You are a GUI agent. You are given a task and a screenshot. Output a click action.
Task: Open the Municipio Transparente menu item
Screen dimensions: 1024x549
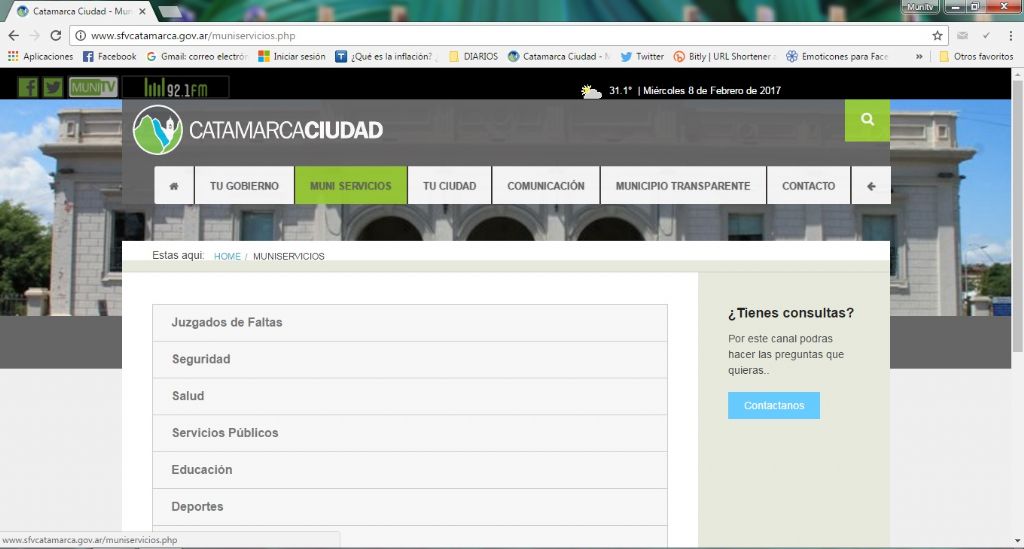(682, 186)
